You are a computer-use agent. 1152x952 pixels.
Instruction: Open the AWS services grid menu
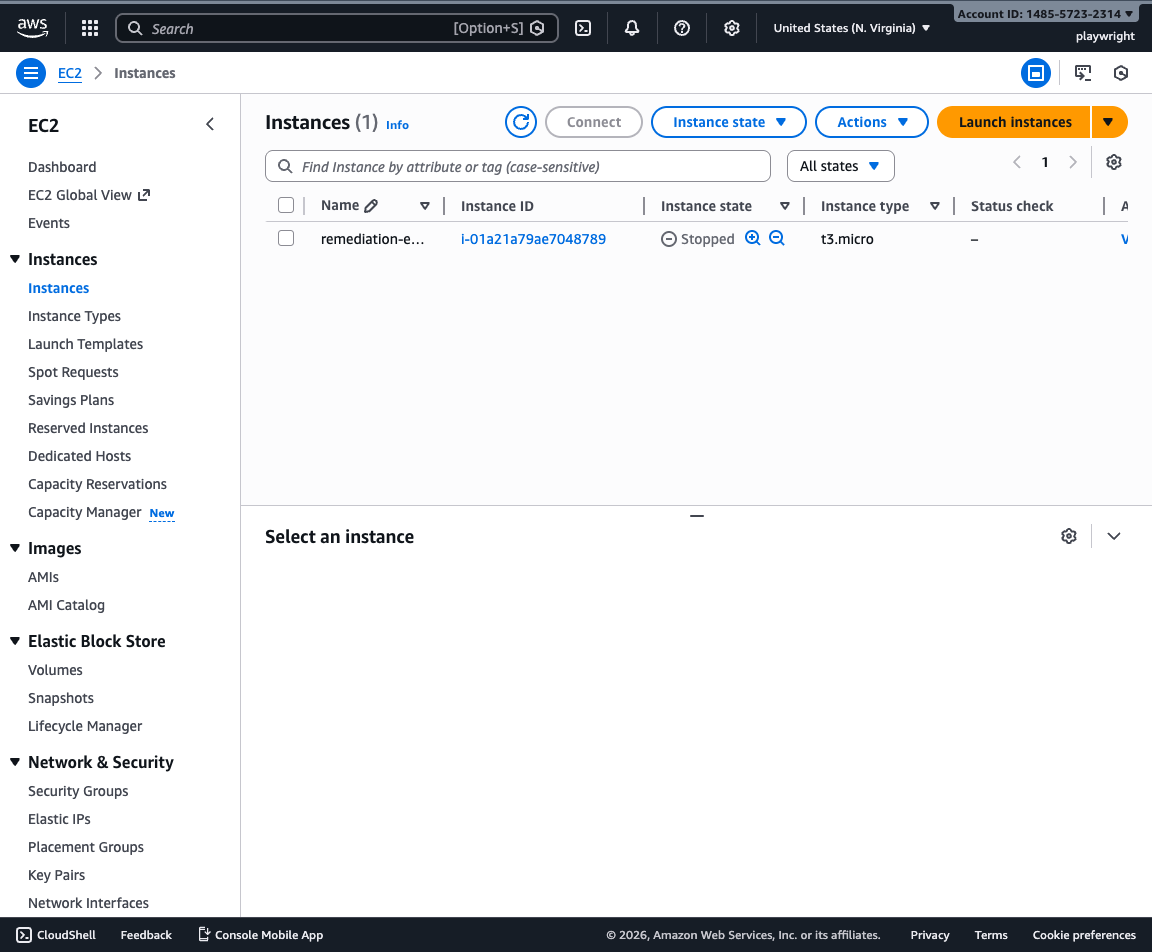89,27
